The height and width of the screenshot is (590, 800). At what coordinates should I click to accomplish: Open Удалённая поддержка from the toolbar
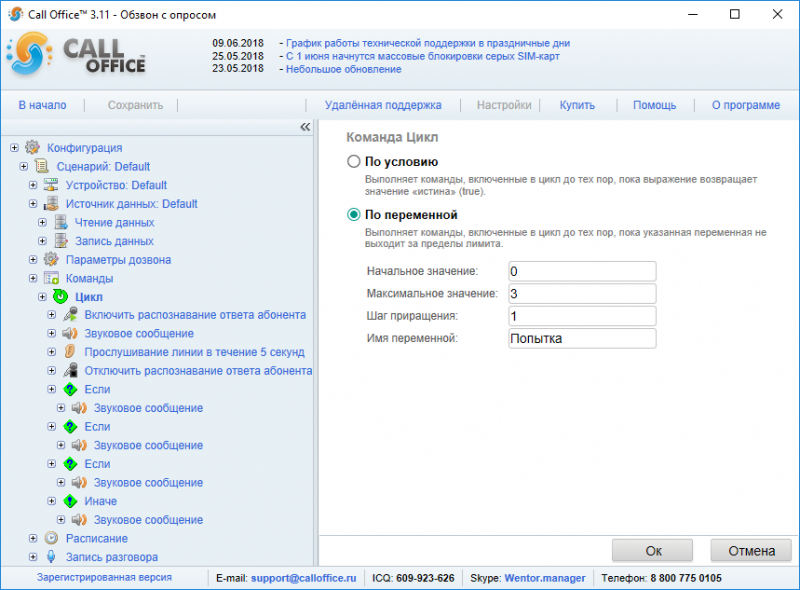pyautogui.click(x=383, y=105)
